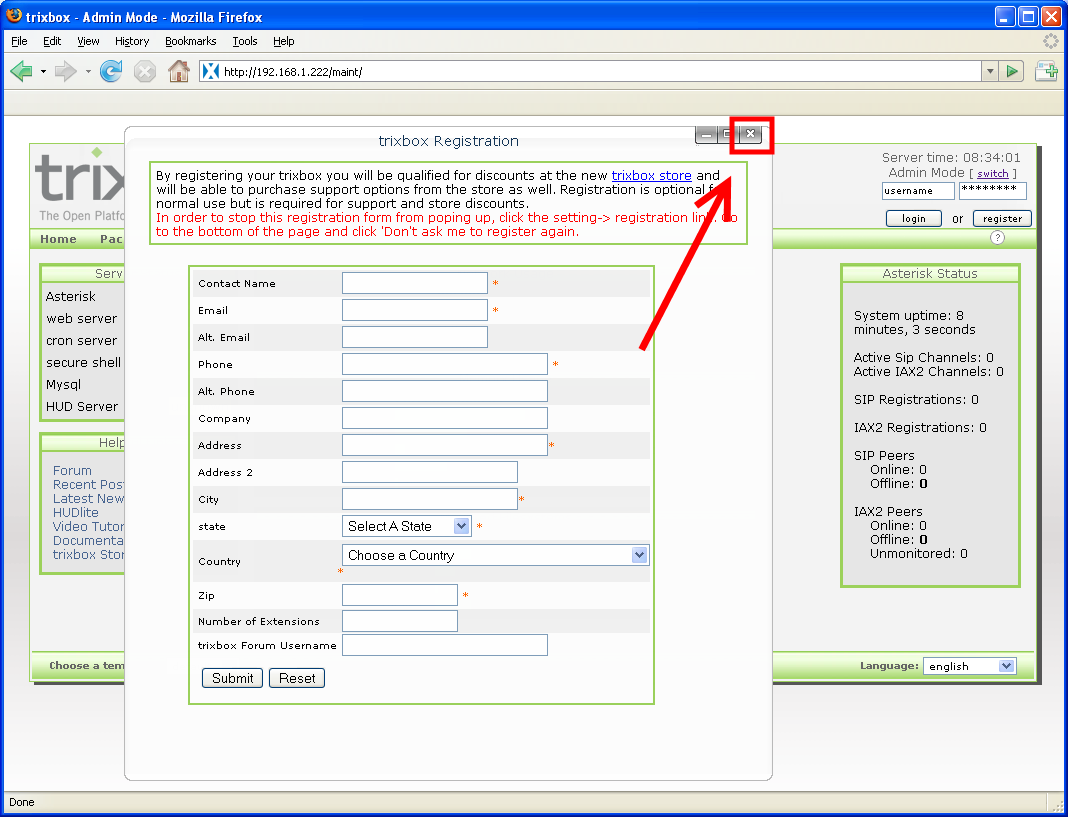Image resolution: width=1068 pixels, height=817 pixels.
Task: Open the Home page icon
Action: 178,71
